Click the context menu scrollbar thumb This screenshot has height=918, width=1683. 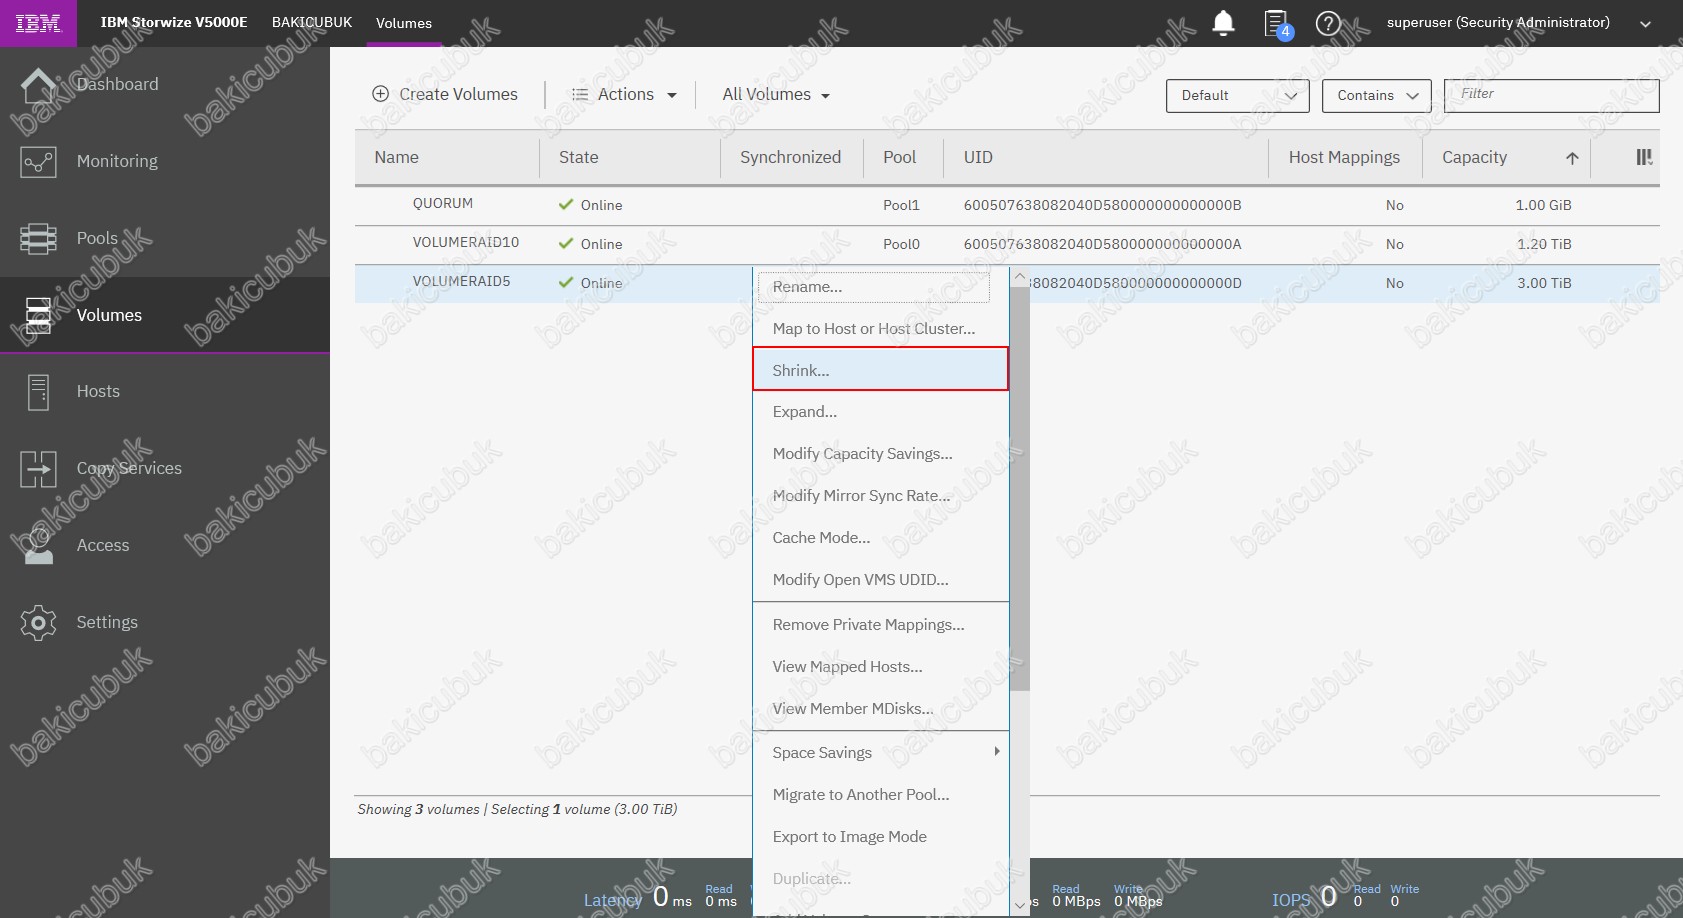(x=1019, y=489)
